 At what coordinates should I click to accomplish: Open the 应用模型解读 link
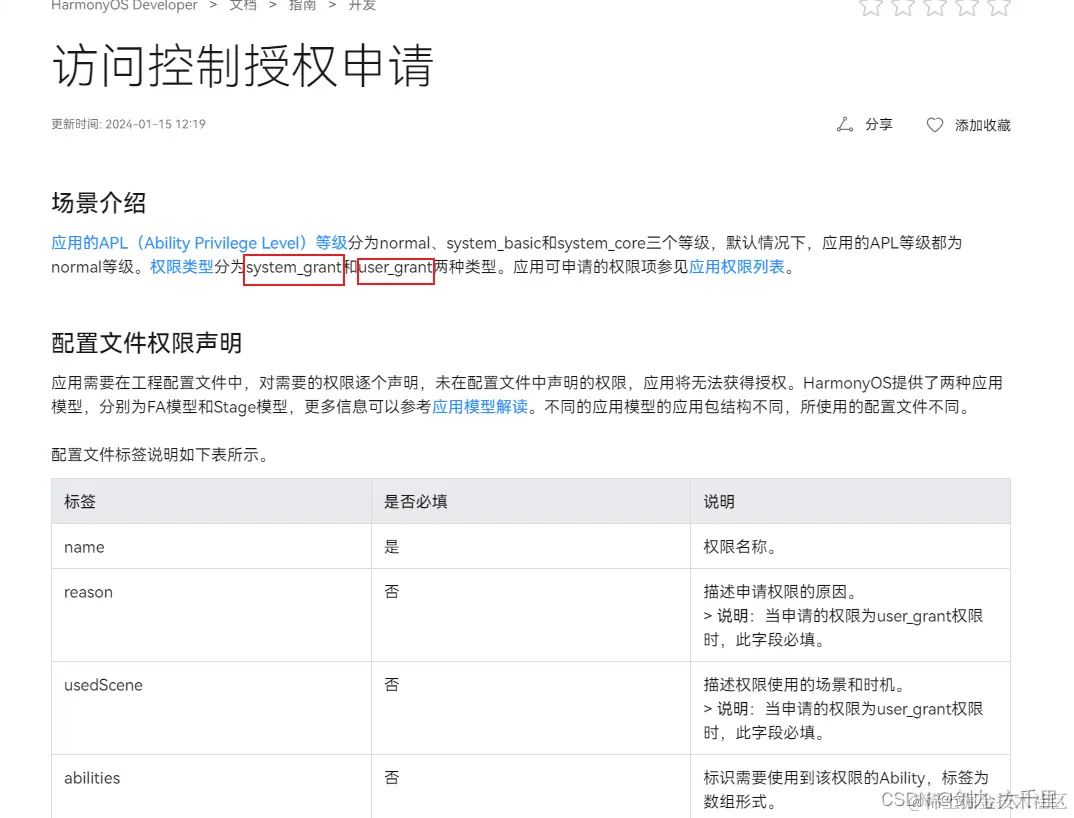[480, 407]
